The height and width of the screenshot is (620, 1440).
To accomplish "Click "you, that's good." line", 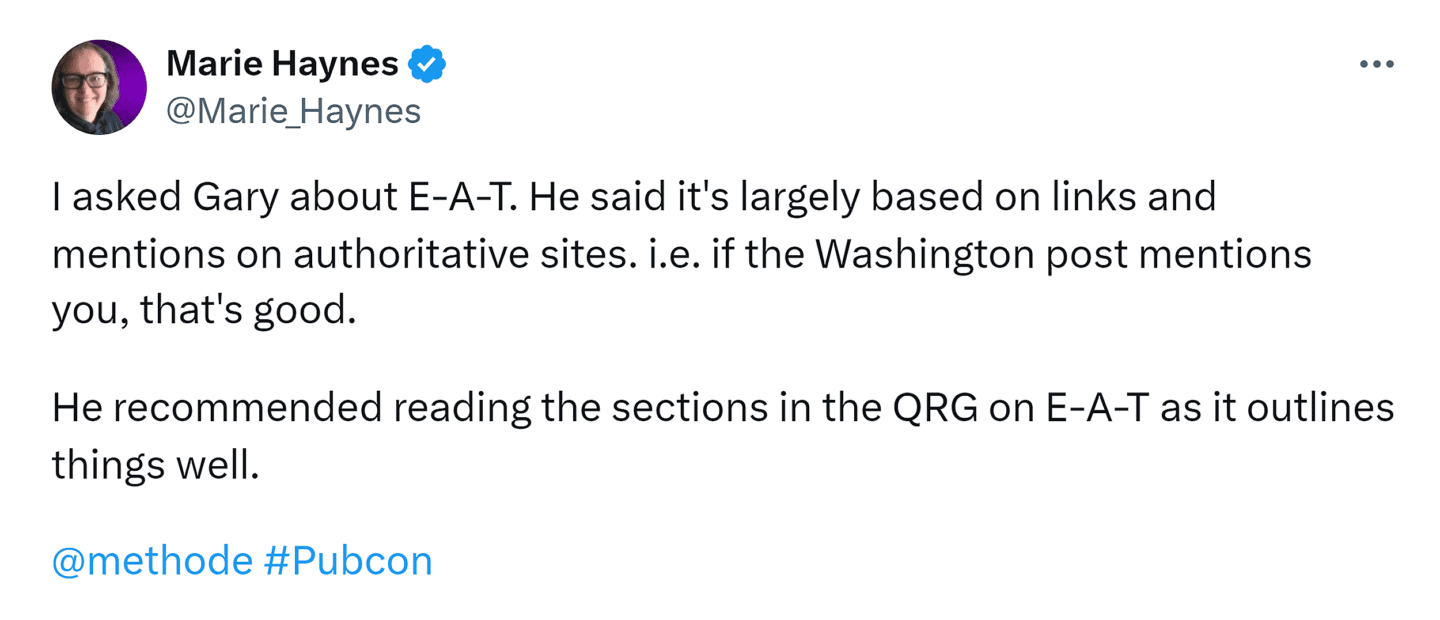I will pyautogui.click(x=204, y=311).
